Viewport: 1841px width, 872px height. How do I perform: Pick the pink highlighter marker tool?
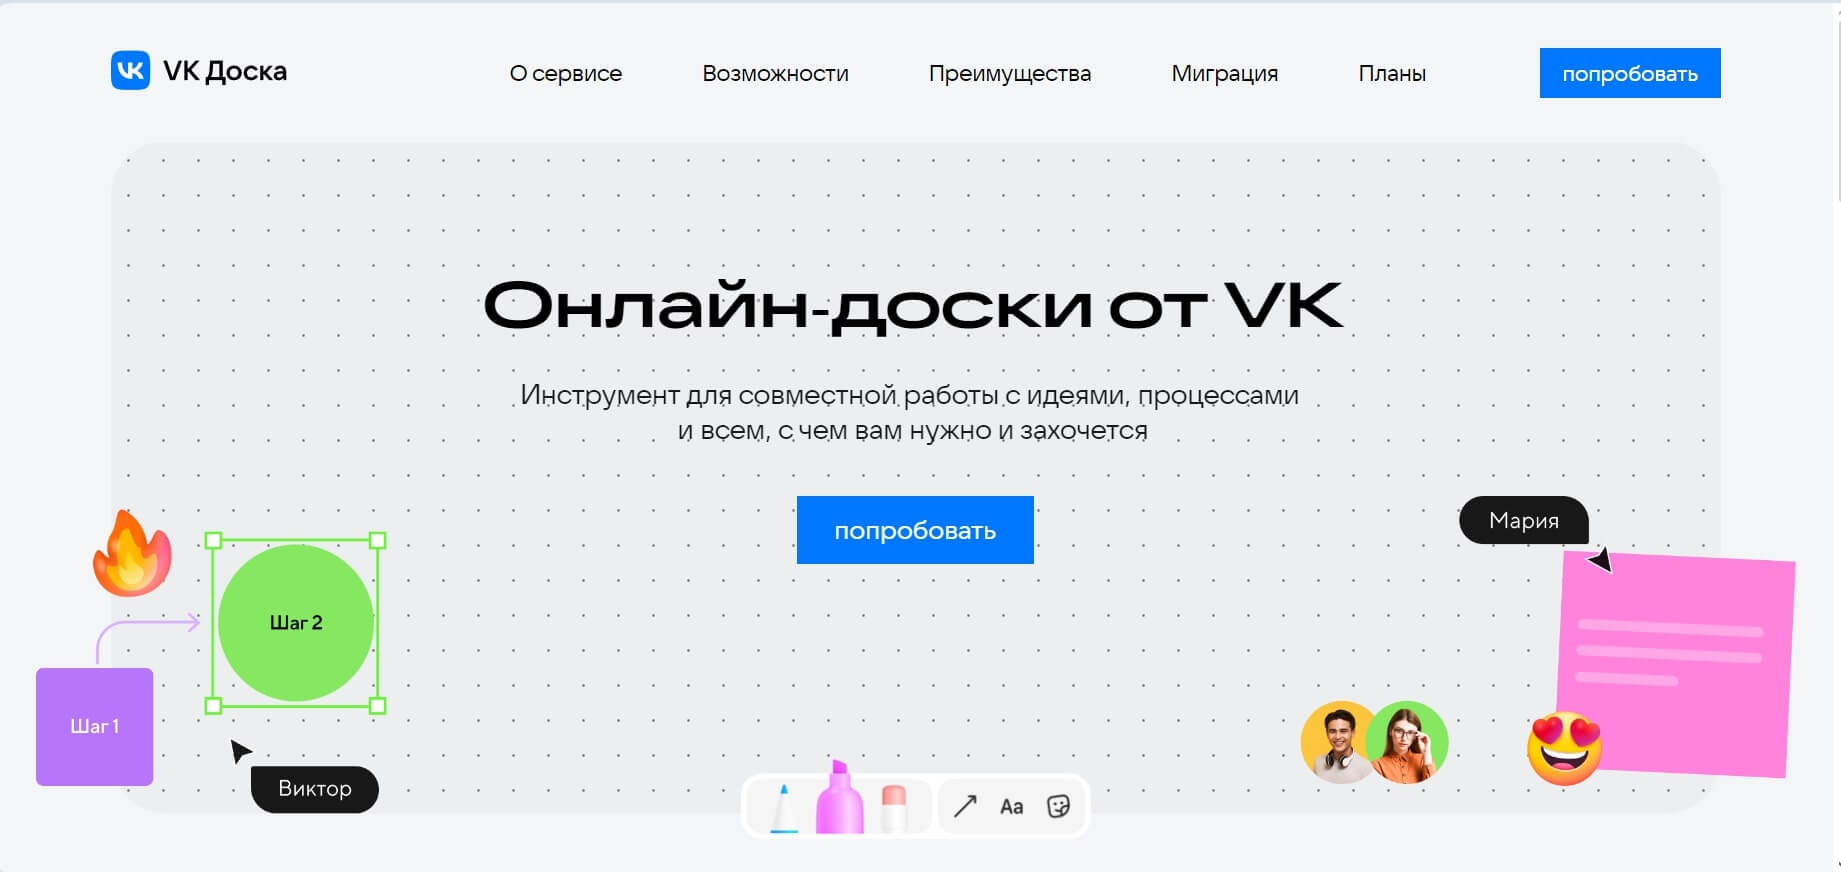pyautogui.click(x=839, y=798)
